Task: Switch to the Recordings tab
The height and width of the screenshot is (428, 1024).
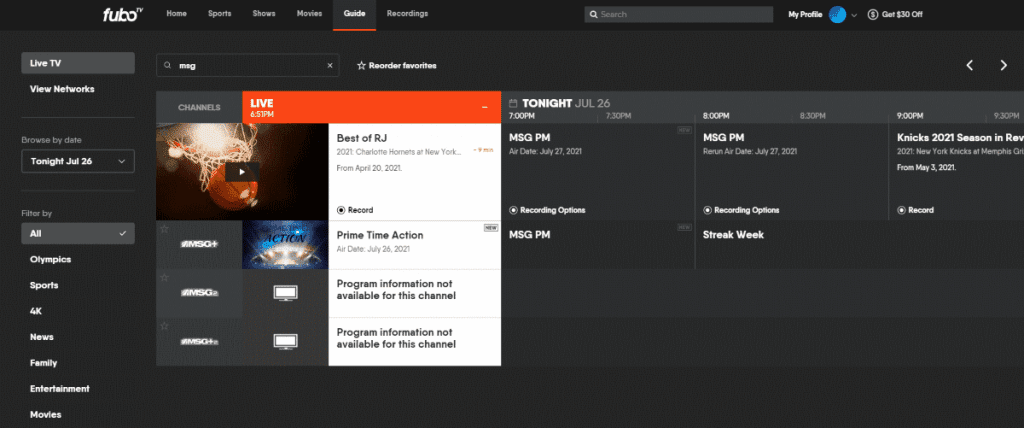Action: pos(407,14)
